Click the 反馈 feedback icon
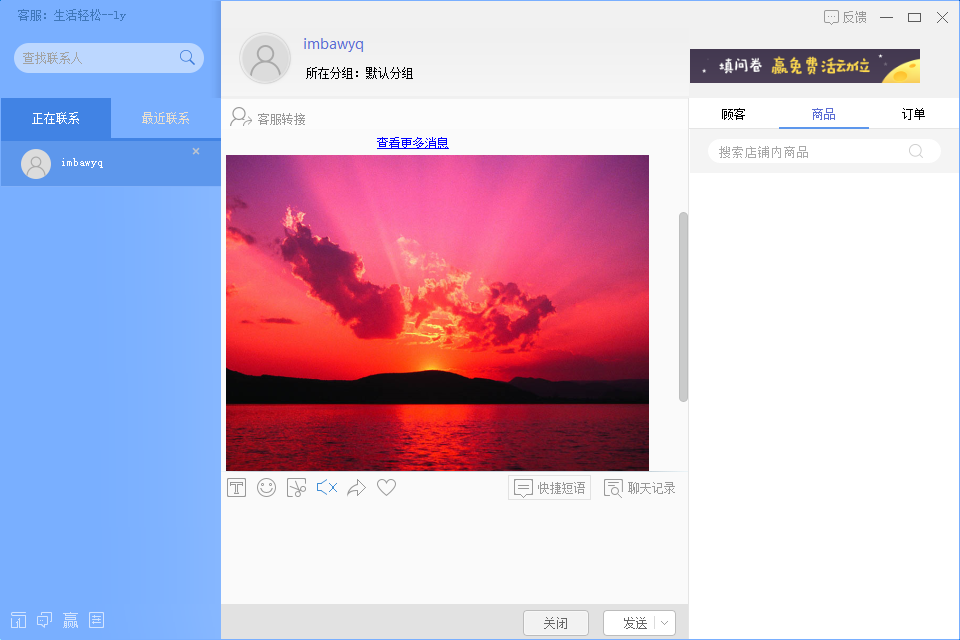Viewport: 960px width, 640px height. 845,17
